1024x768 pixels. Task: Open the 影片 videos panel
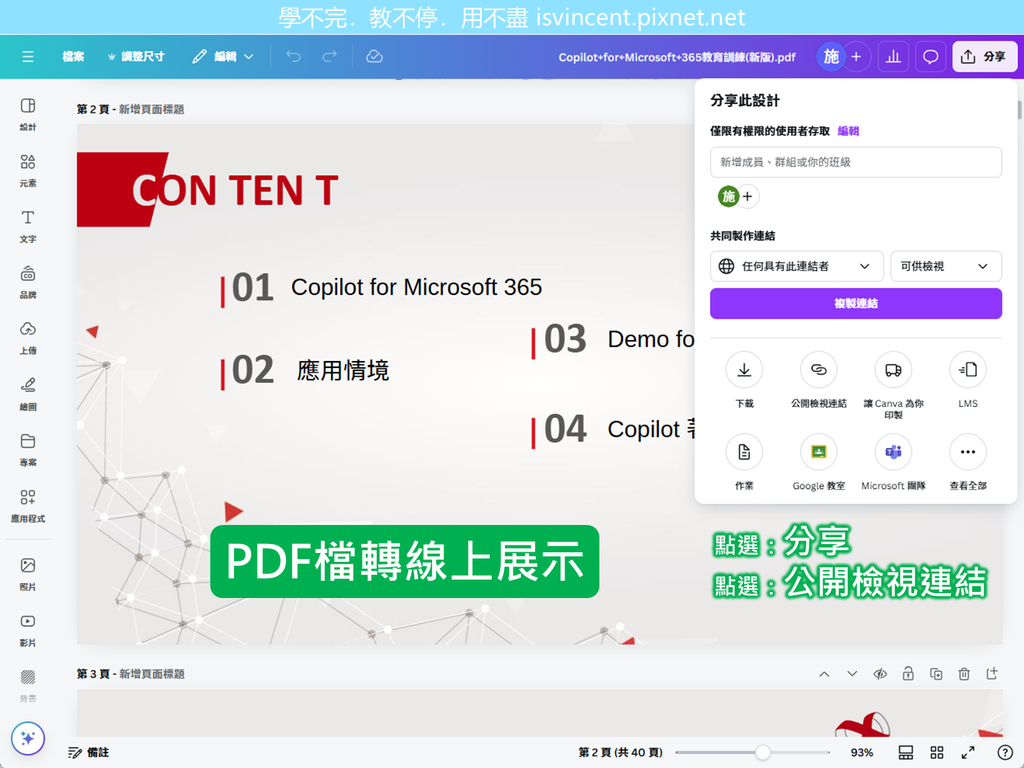[27, 630]
